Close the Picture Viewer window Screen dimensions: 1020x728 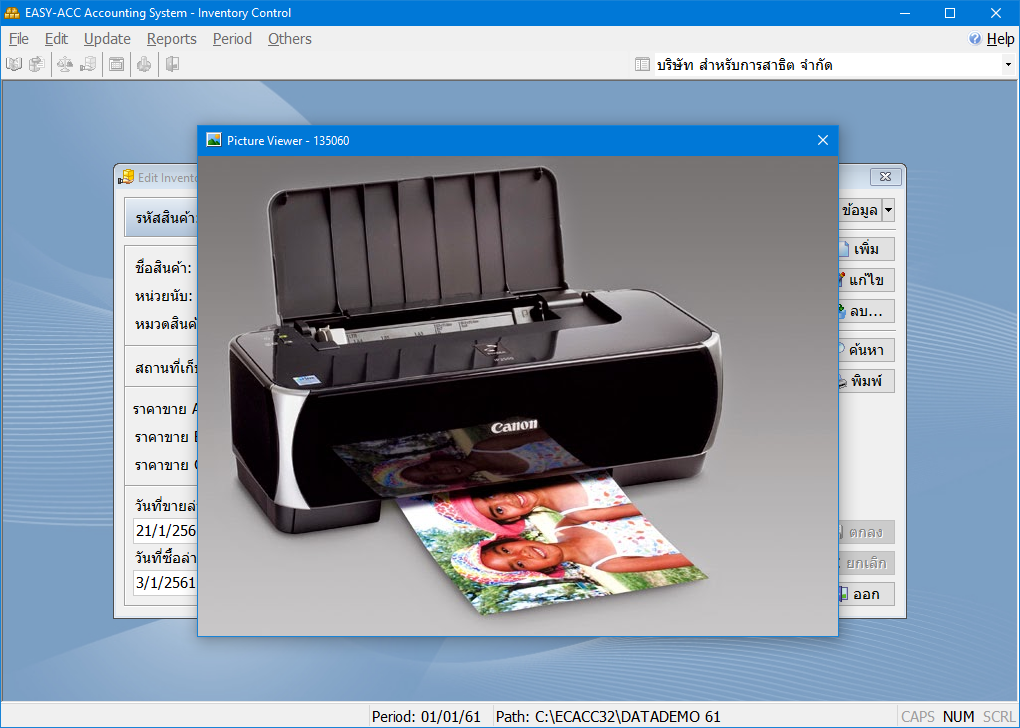click(823, 140)
